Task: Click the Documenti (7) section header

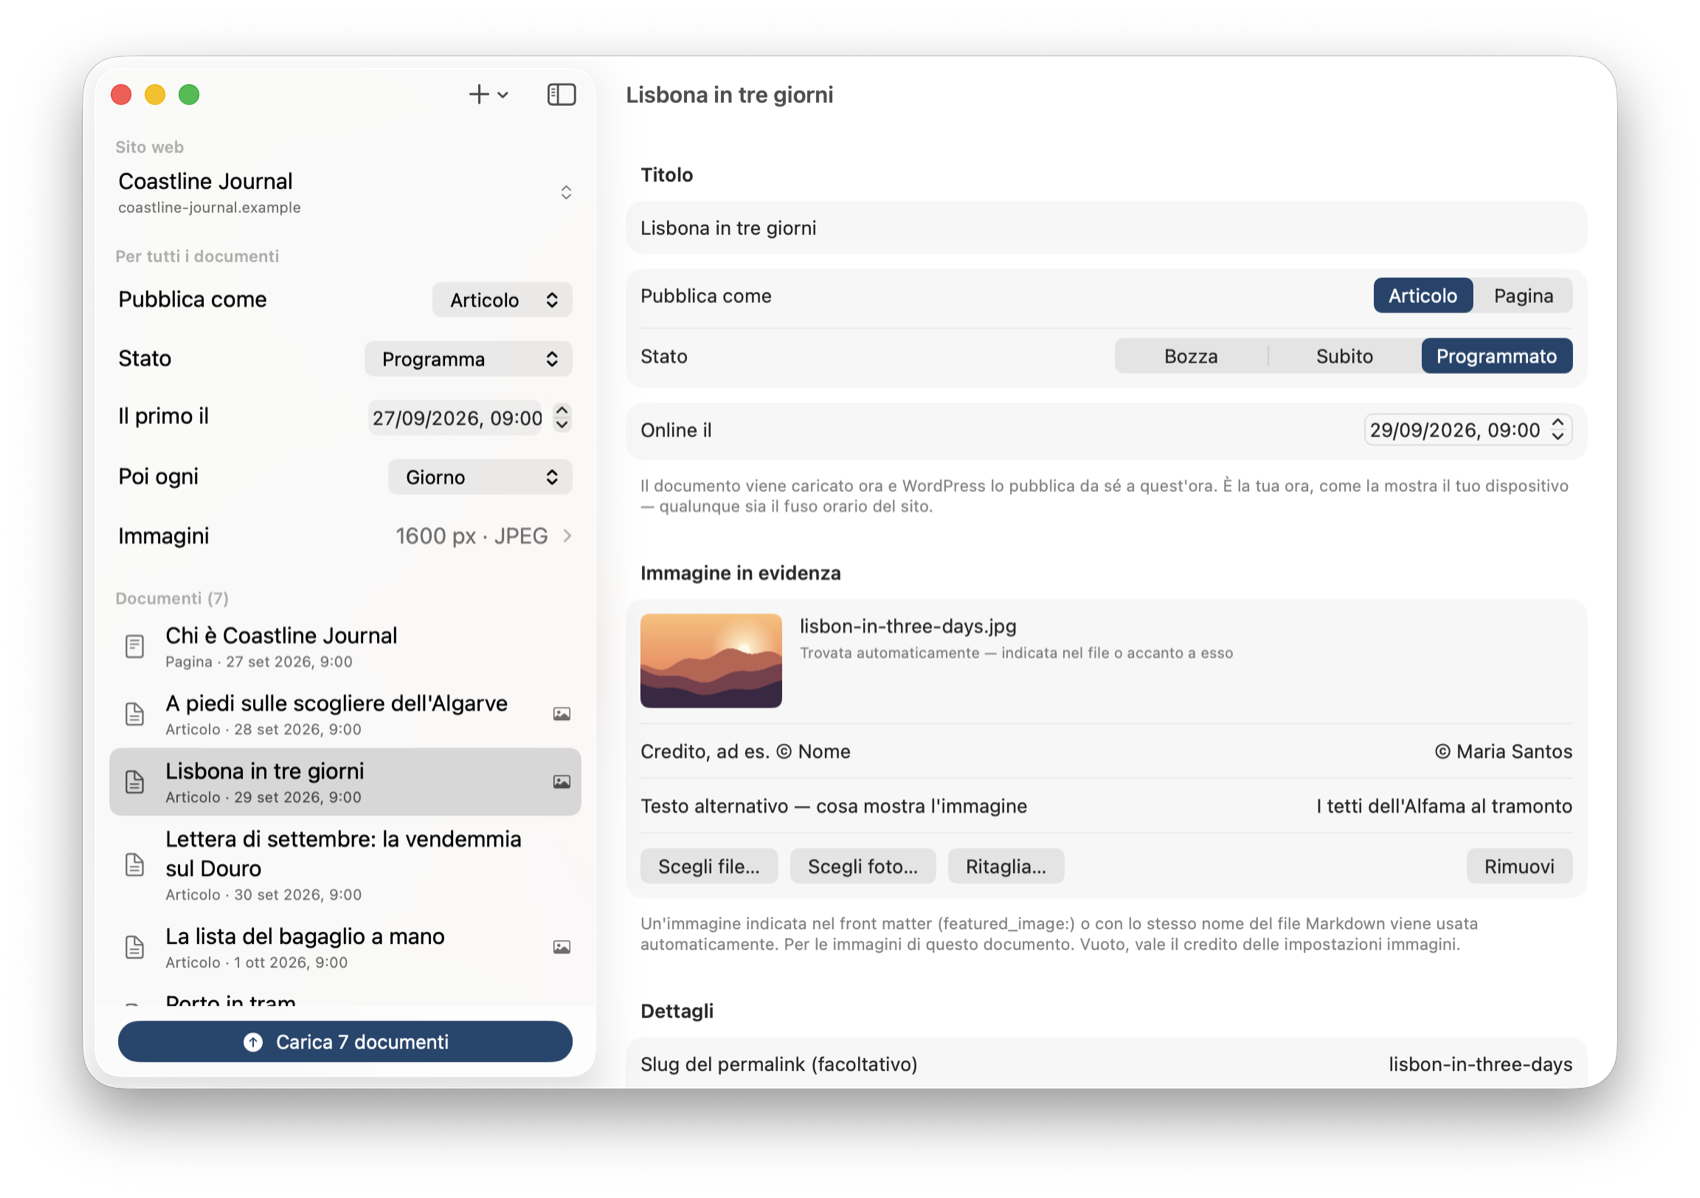Action: pyautogui.click(x=172, y=598)
